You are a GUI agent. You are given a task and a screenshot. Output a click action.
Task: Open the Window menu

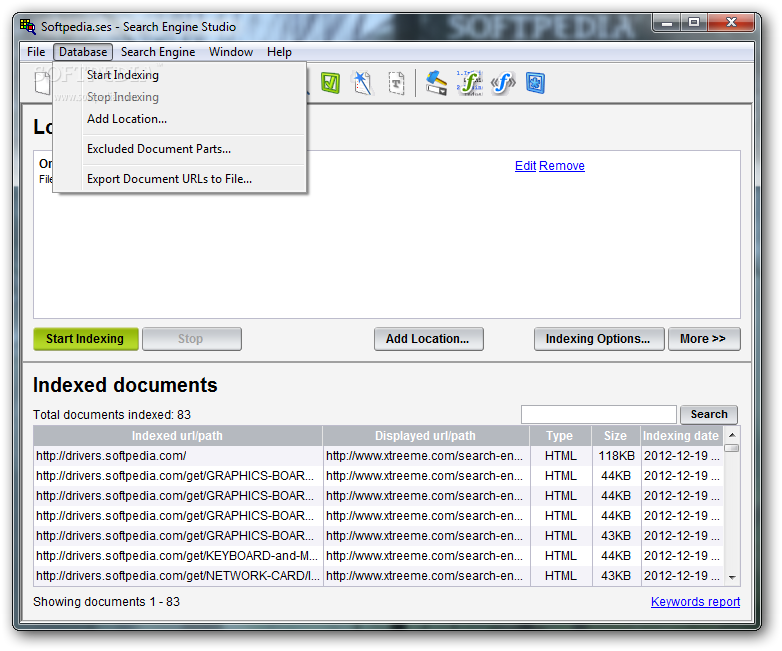(231, 52)
